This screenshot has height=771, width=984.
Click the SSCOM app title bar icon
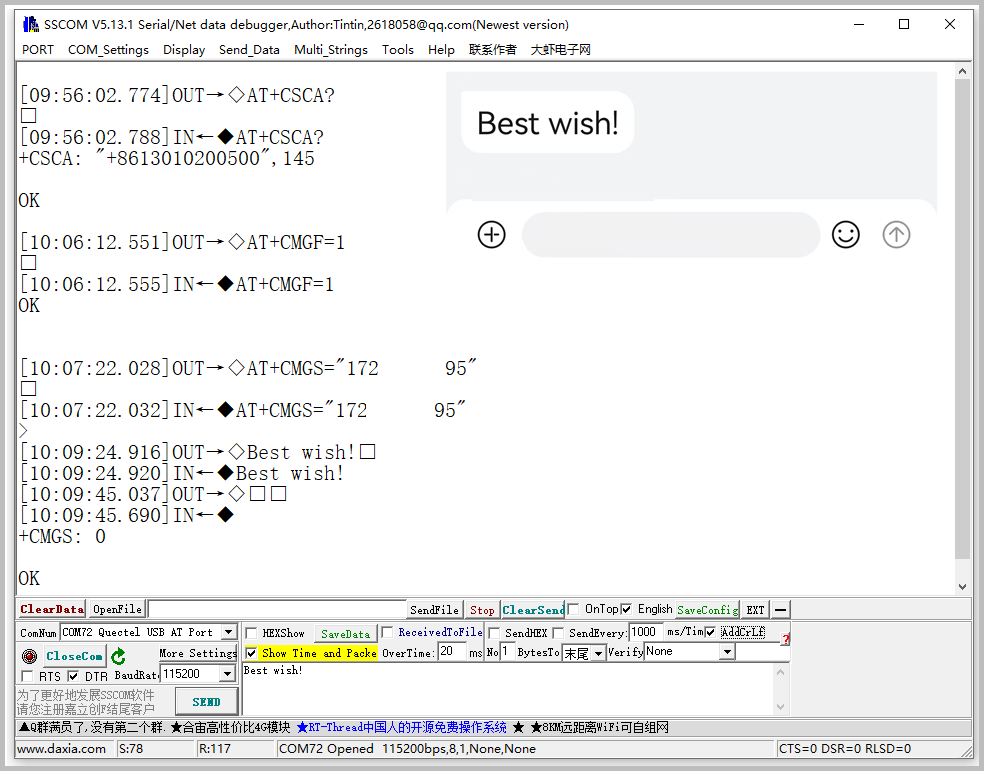(x=30, y=25)
